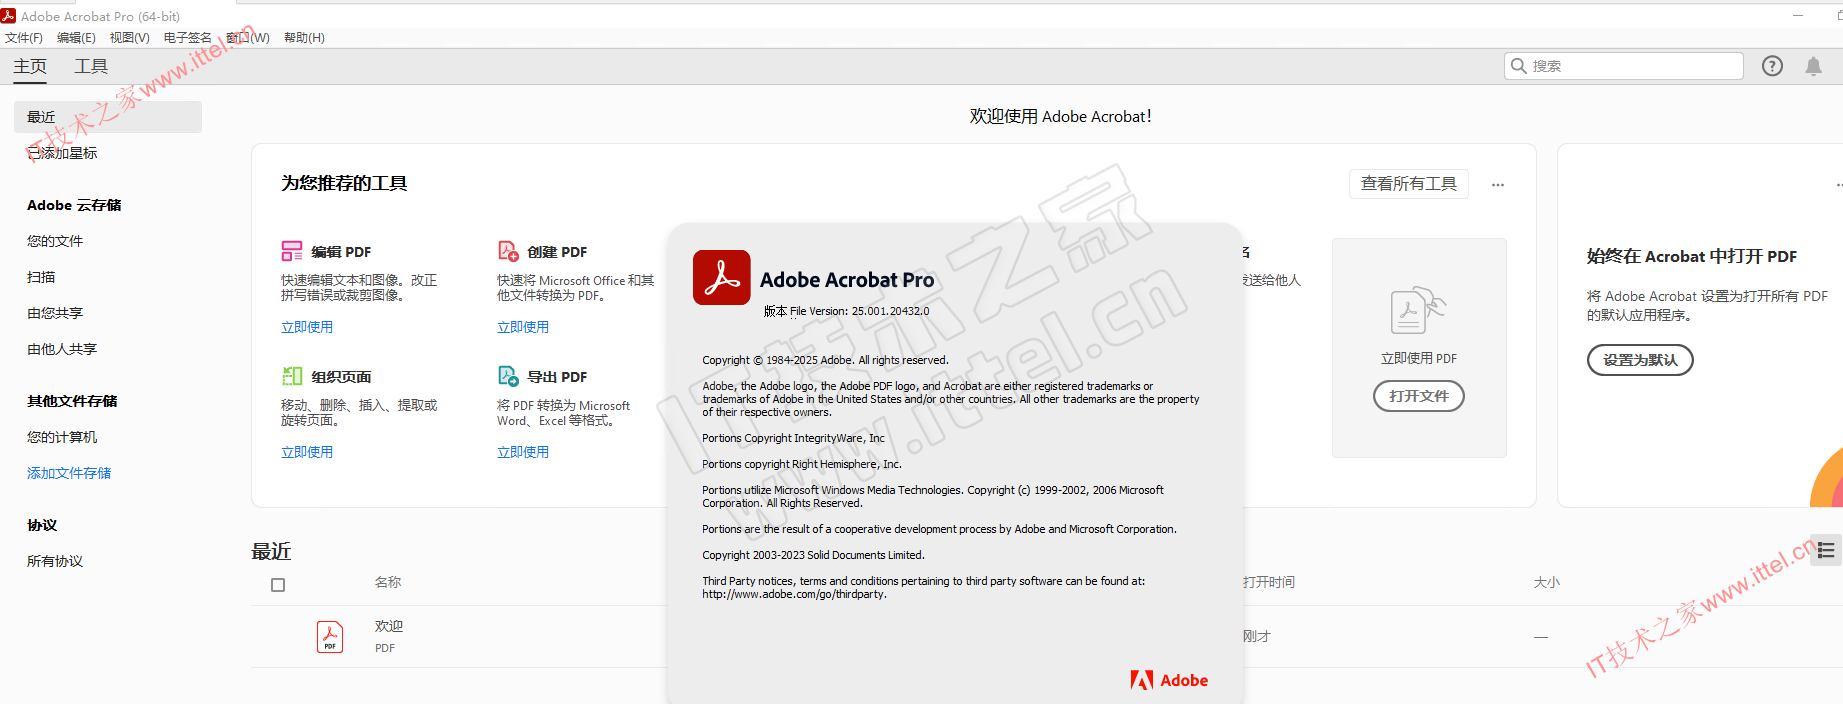The height and width of the screenshot is (704, 1843).
Task: Click the Organize Pages tool icon
Action: click(x=292, y=376)
